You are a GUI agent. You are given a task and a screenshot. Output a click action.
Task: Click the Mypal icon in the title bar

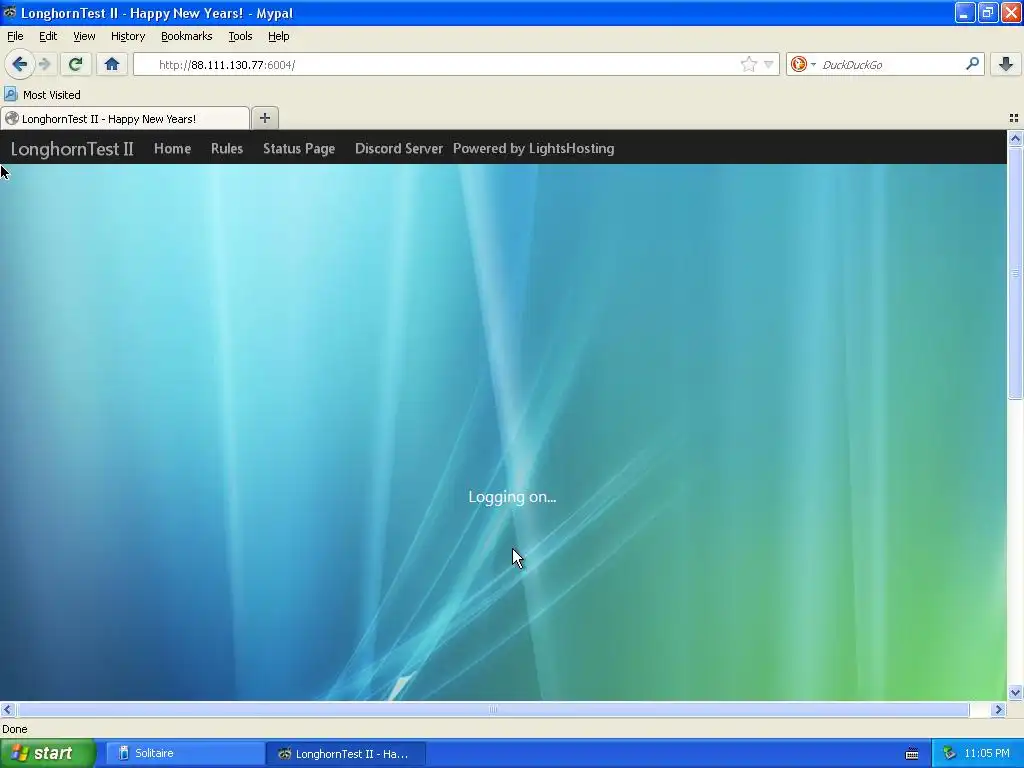9,12
